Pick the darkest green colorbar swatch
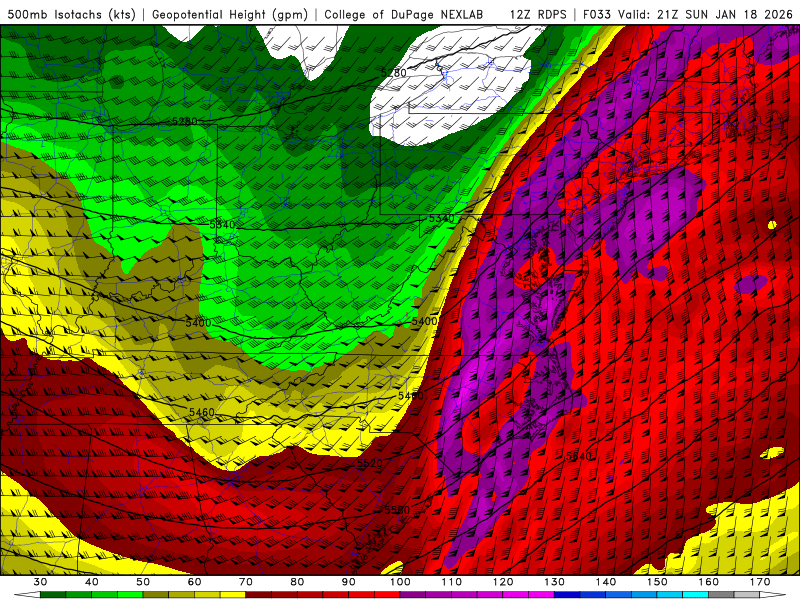Screen dimensions: 800x600 pyautogui.click(x=53, y=594)
